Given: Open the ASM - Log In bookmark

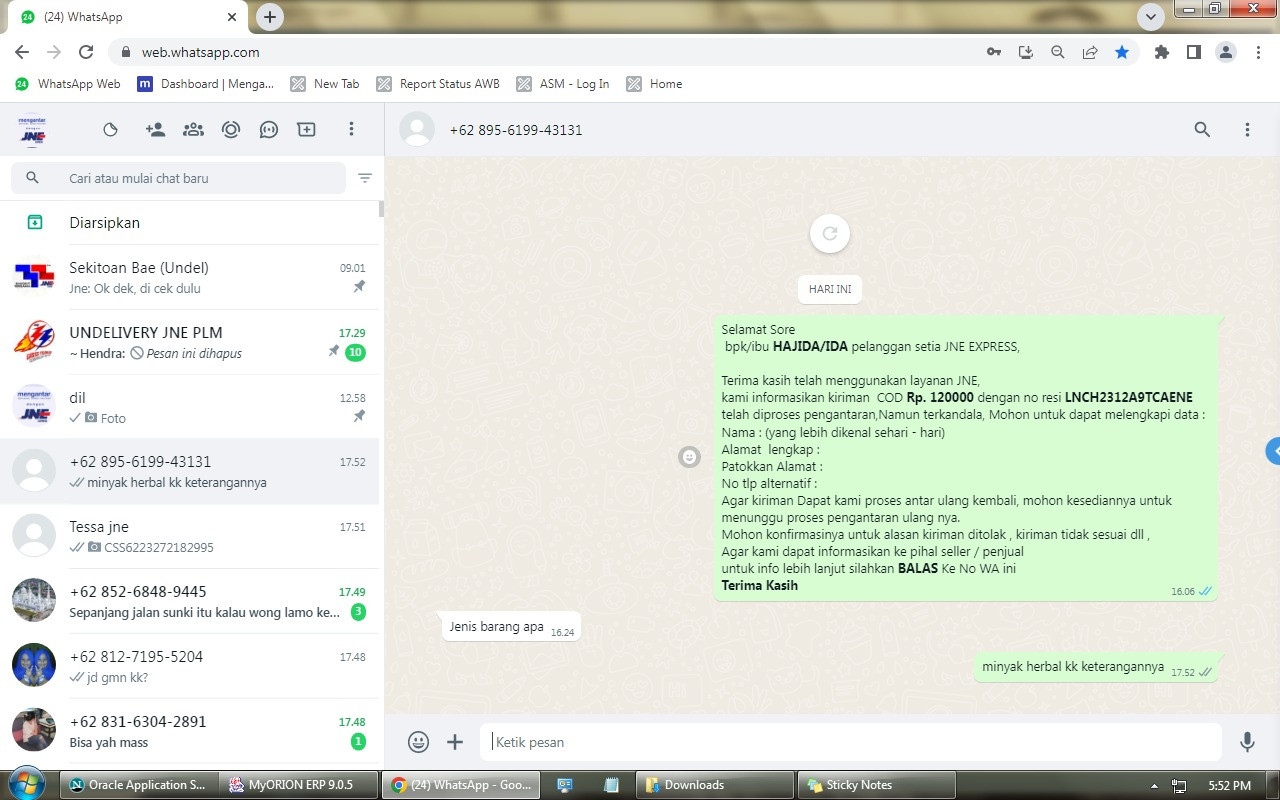Looking at the screenshot, I should tap(563, 84).
